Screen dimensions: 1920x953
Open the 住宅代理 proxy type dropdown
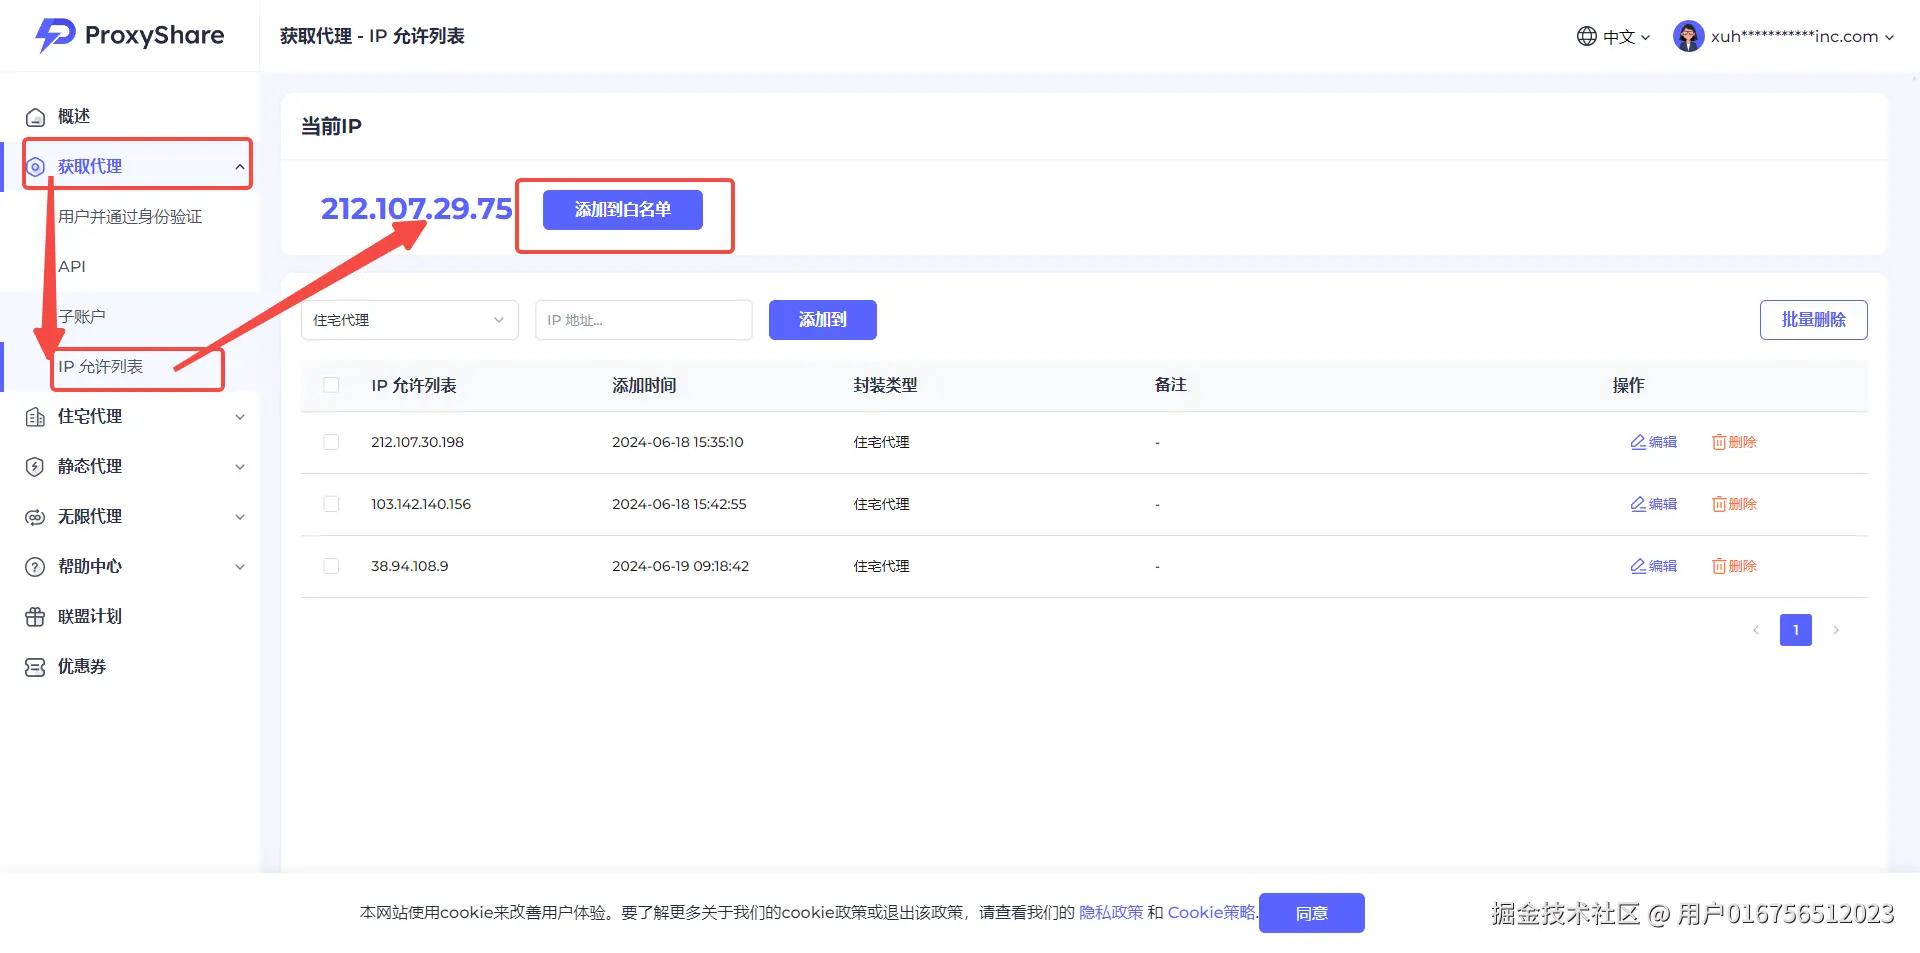click(409, 320)
